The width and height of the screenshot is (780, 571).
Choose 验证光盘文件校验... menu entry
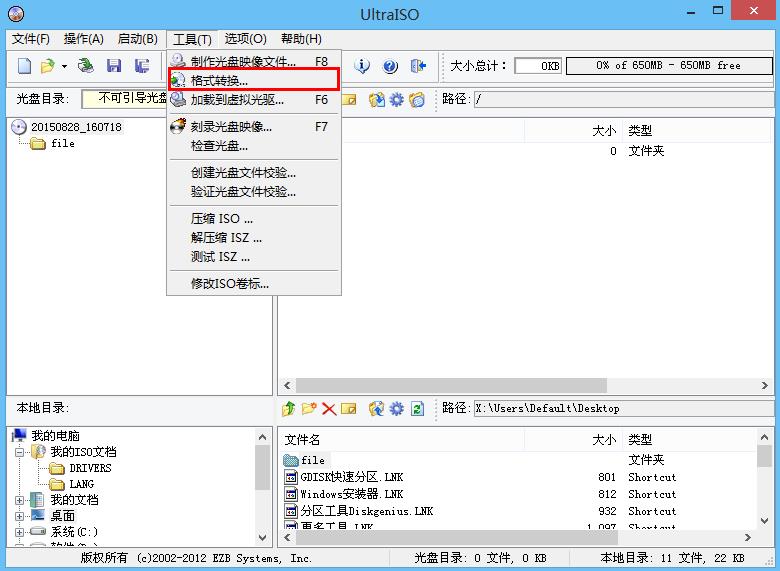coord(254,191)
